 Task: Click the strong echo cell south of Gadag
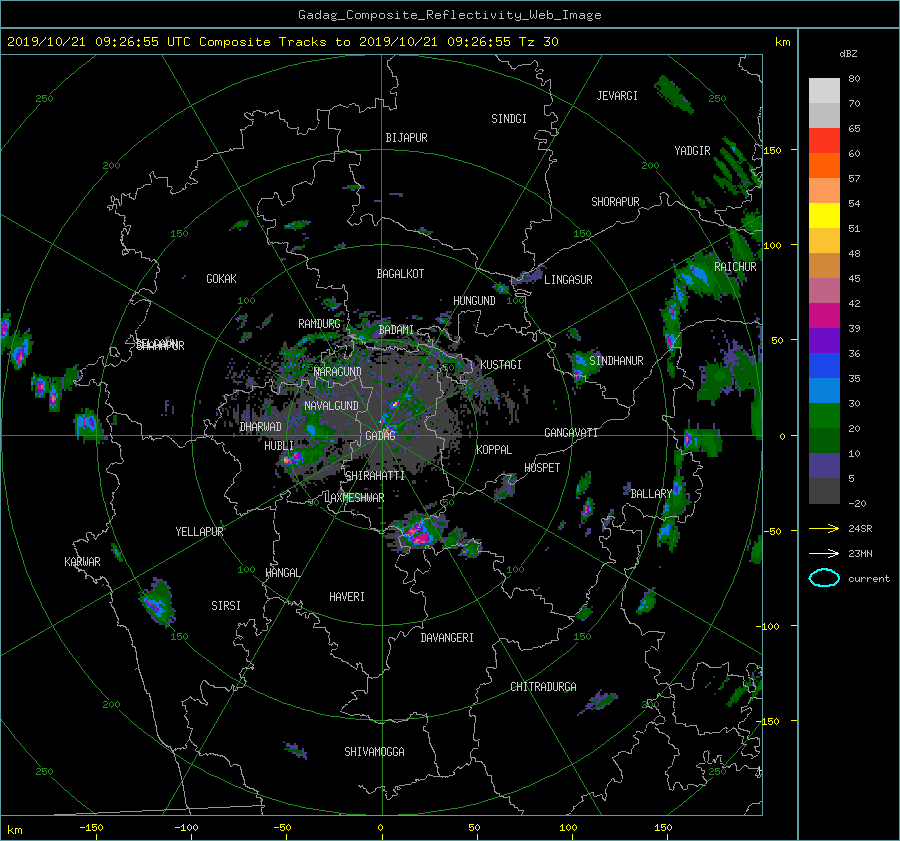(419, 534)
